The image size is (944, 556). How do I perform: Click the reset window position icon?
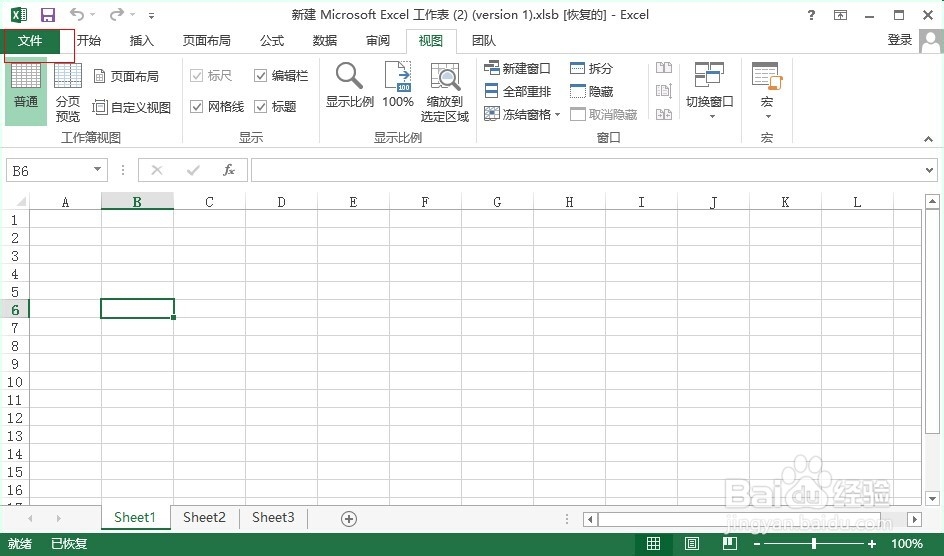tap(663, 114)
